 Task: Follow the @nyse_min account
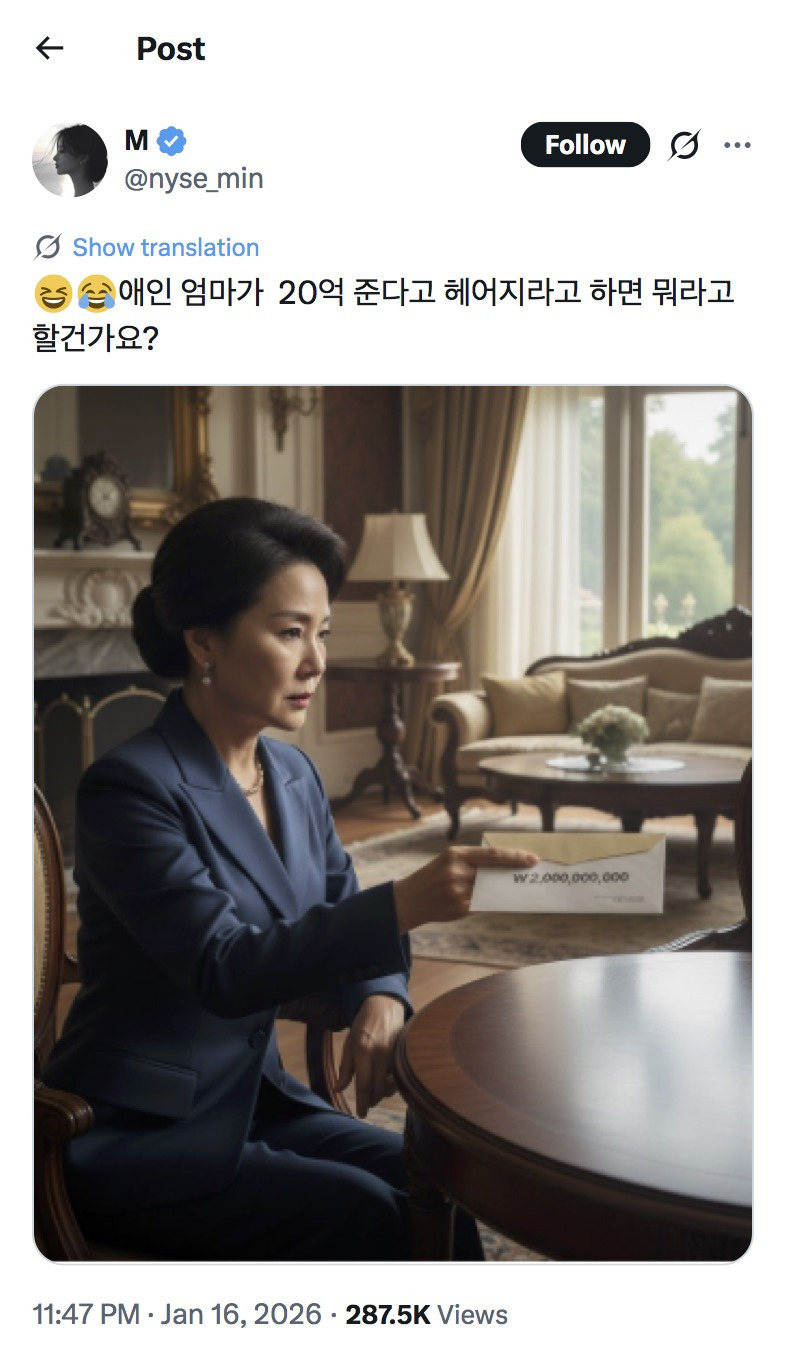click(x=585, y=145)
